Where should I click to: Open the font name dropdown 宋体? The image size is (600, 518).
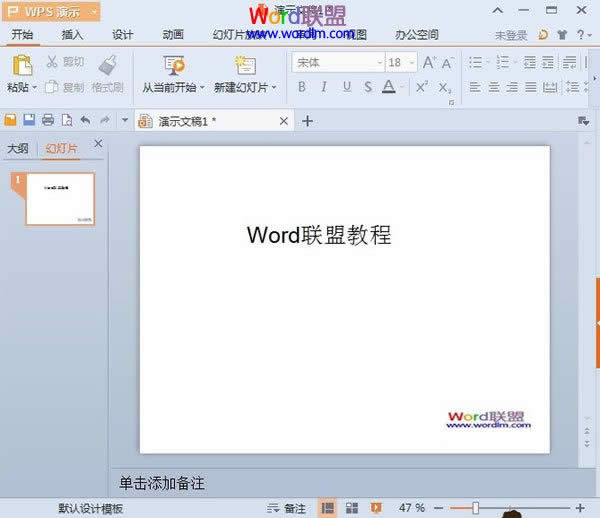click(378, 62)
